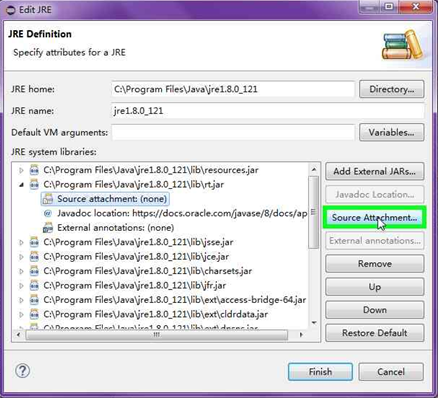Cancel the Edit JRE dialog
The width and height of the screenshot is (438, 398).
click(391, 372)
